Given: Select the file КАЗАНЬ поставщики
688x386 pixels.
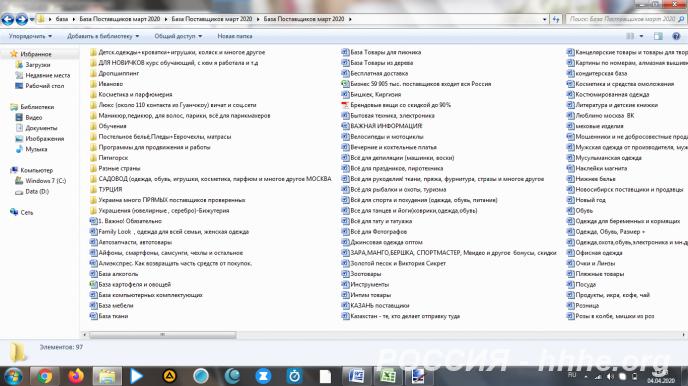Looking at the screenshot, I should (x=380, y=306).
